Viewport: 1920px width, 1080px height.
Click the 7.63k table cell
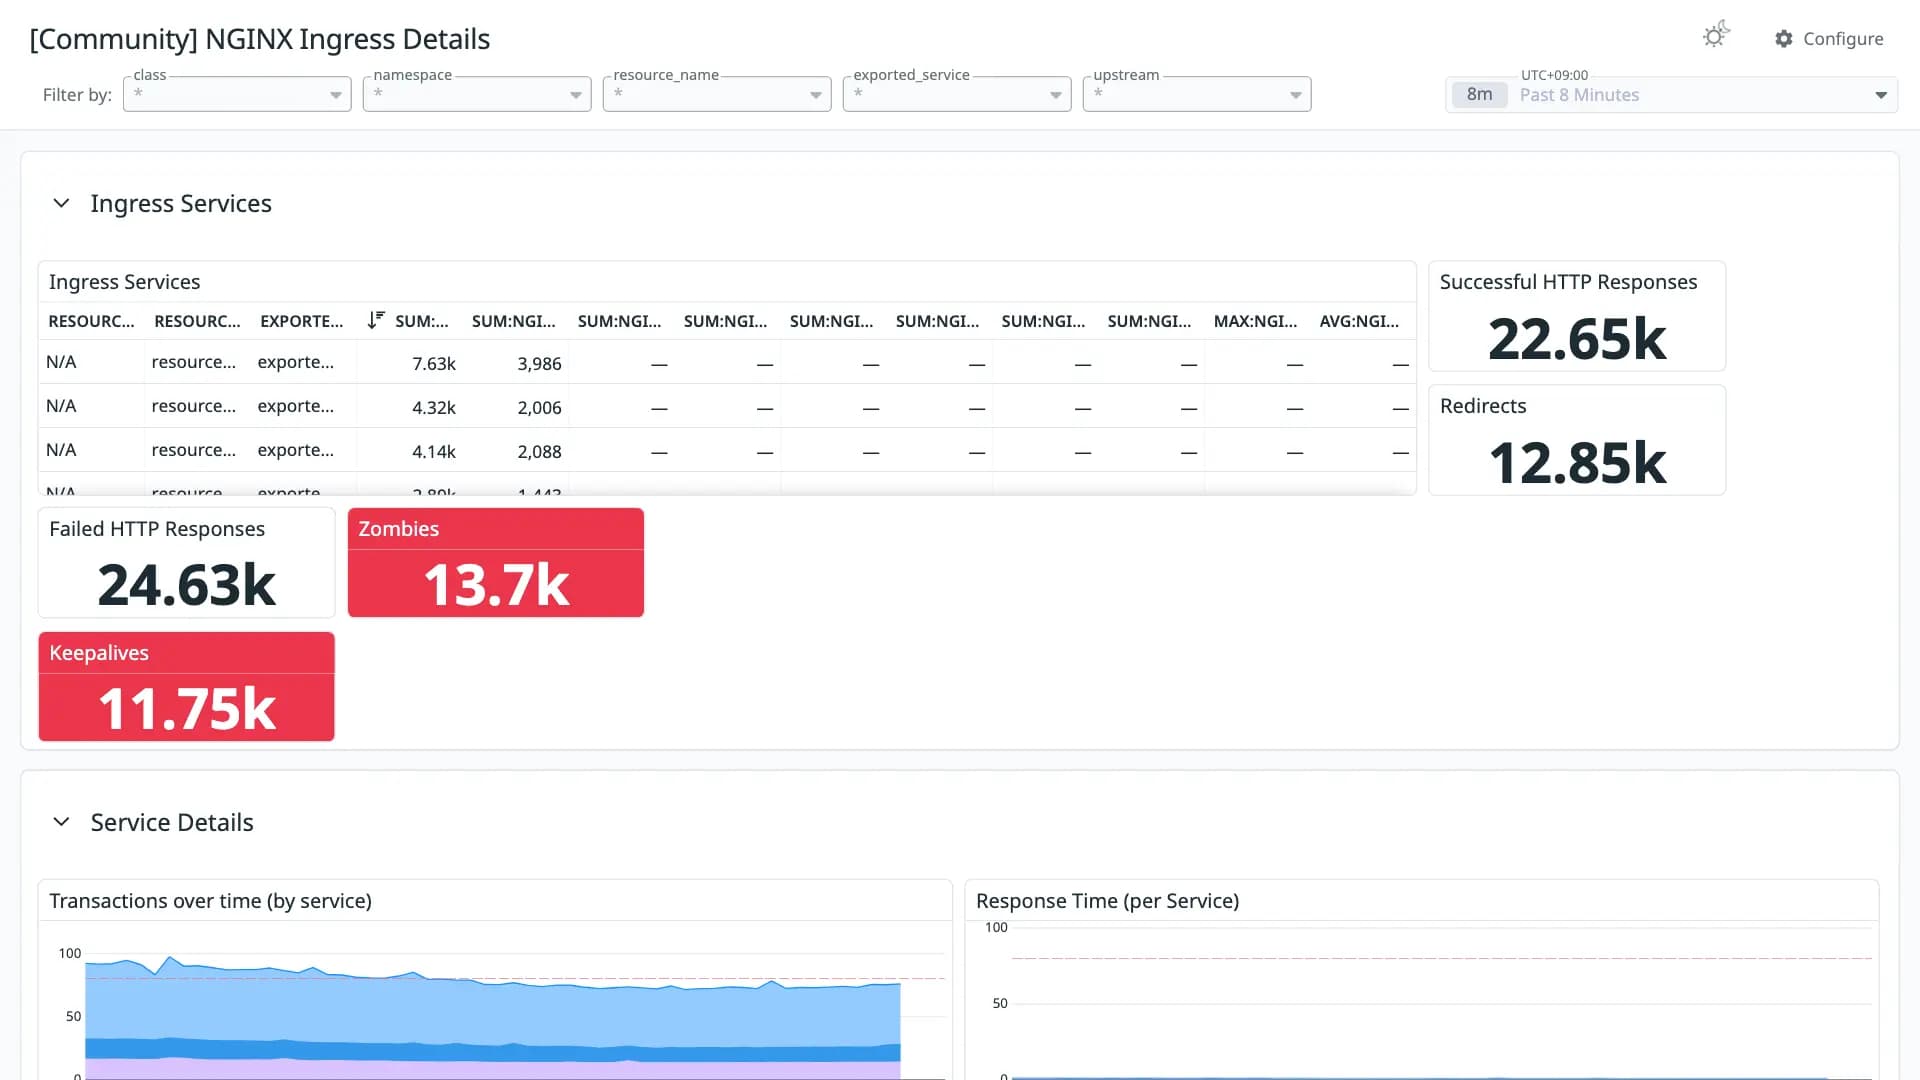434,364
